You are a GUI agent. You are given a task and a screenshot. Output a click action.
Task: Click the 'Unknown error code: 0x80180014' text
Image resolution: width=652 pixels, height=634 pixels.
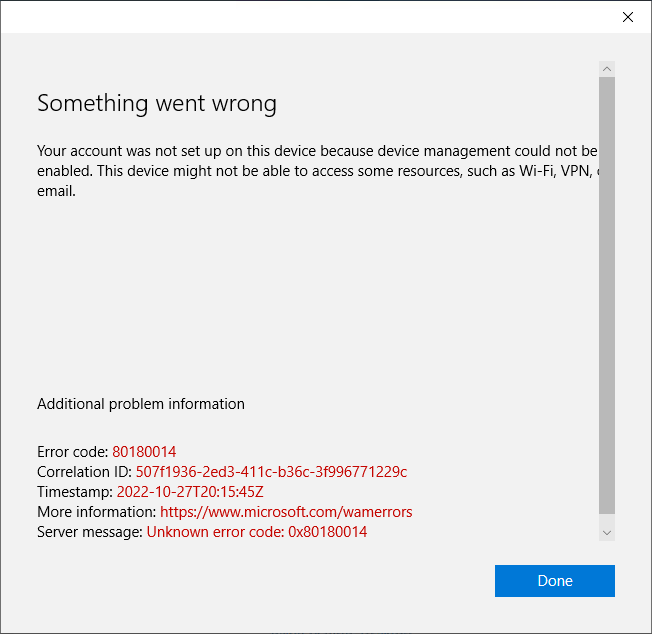pyautogui.click(x=257, y=532)
